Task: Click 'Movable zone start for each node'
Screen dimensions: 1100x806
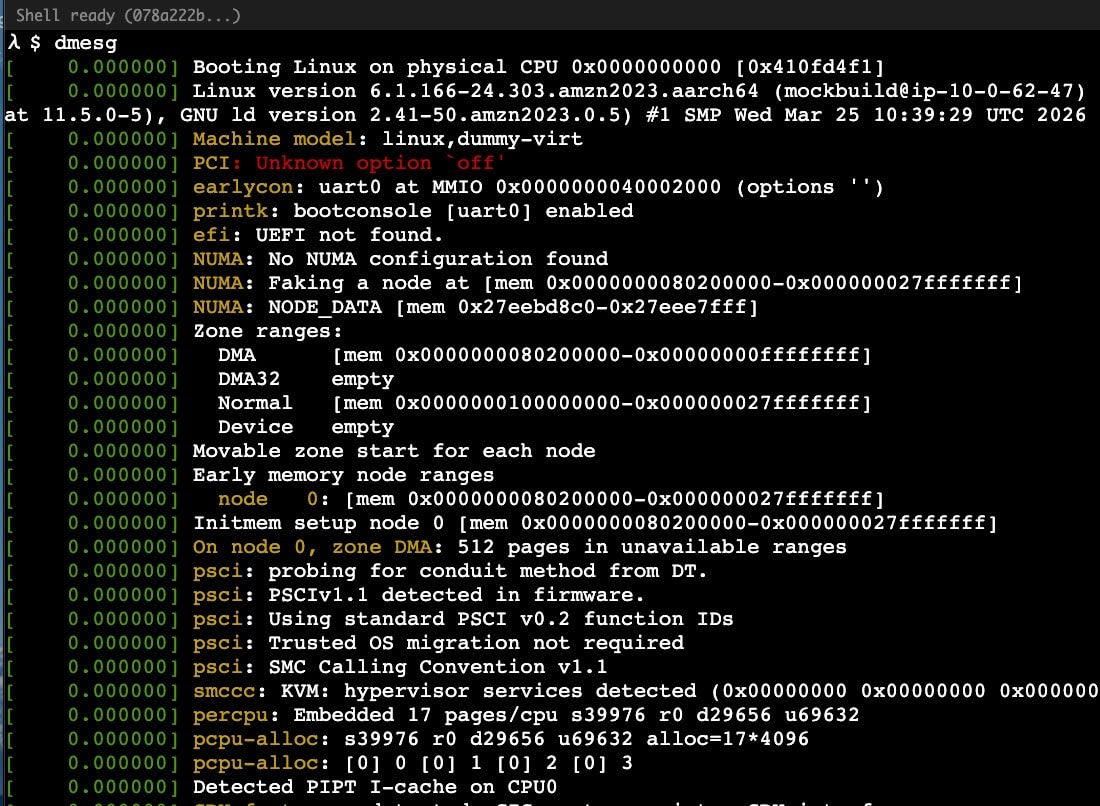Action: click(x=394, y=451)
